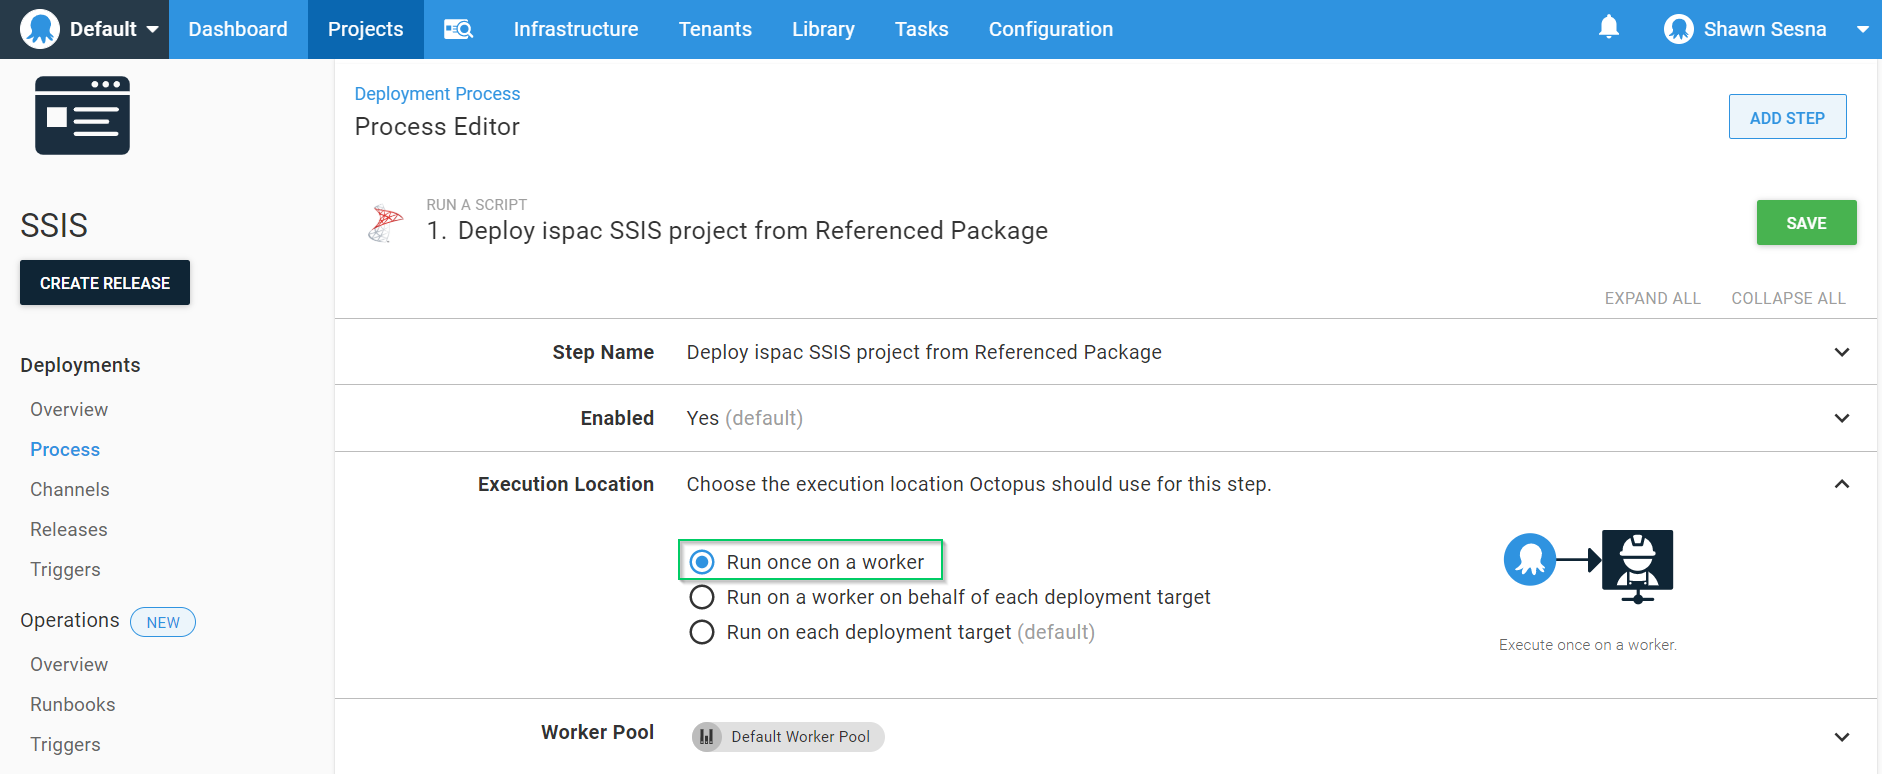
Task: Click the worker execution illustration
Action: point(1588,565)
